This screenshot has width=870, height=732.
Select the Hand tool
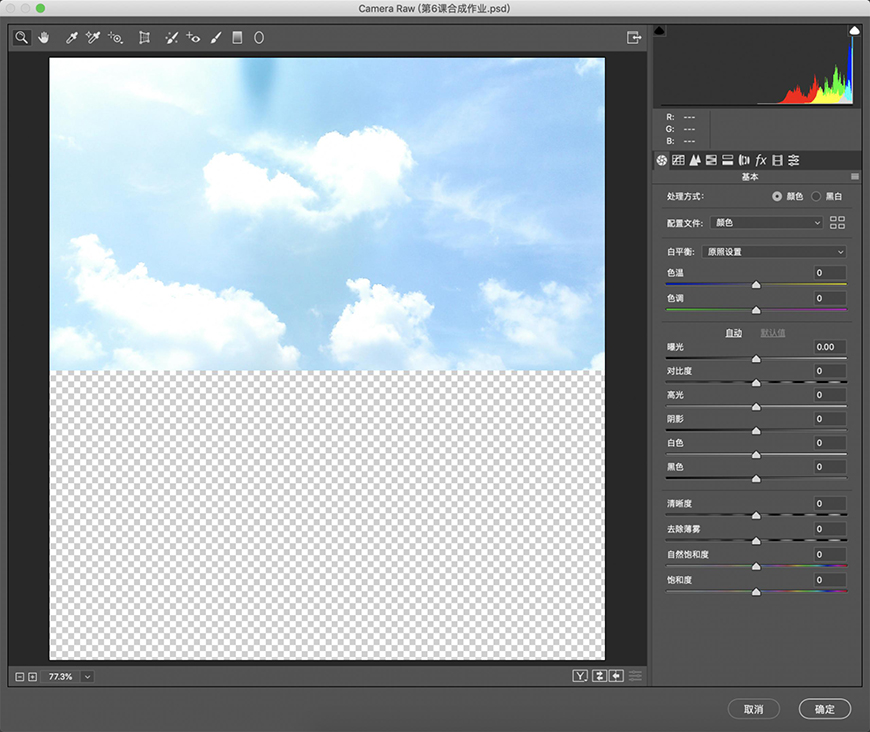coord(44,38)
